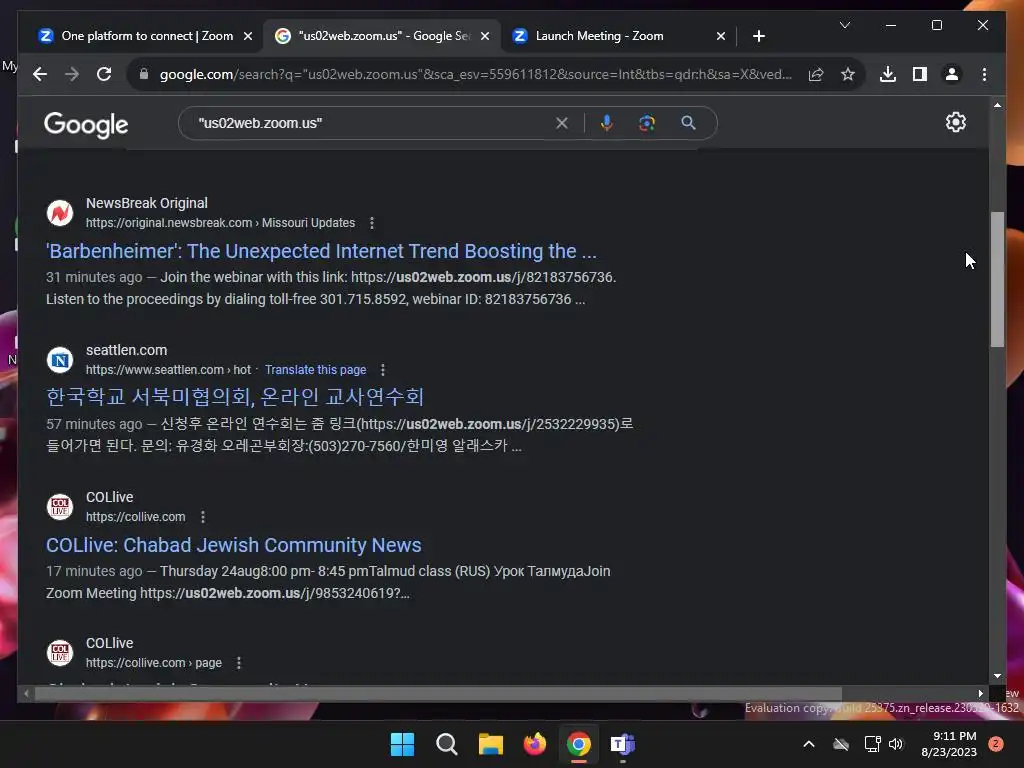The image size is (1024, 768).
Task: Submit search with magnifier icon
Action: [x=688, y=123]
